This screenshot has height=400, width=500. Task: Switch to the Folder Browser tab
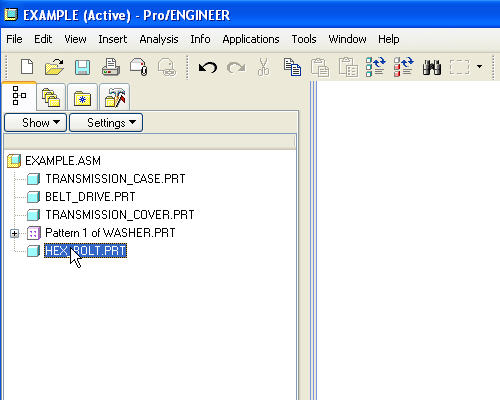tap(51, 97)
